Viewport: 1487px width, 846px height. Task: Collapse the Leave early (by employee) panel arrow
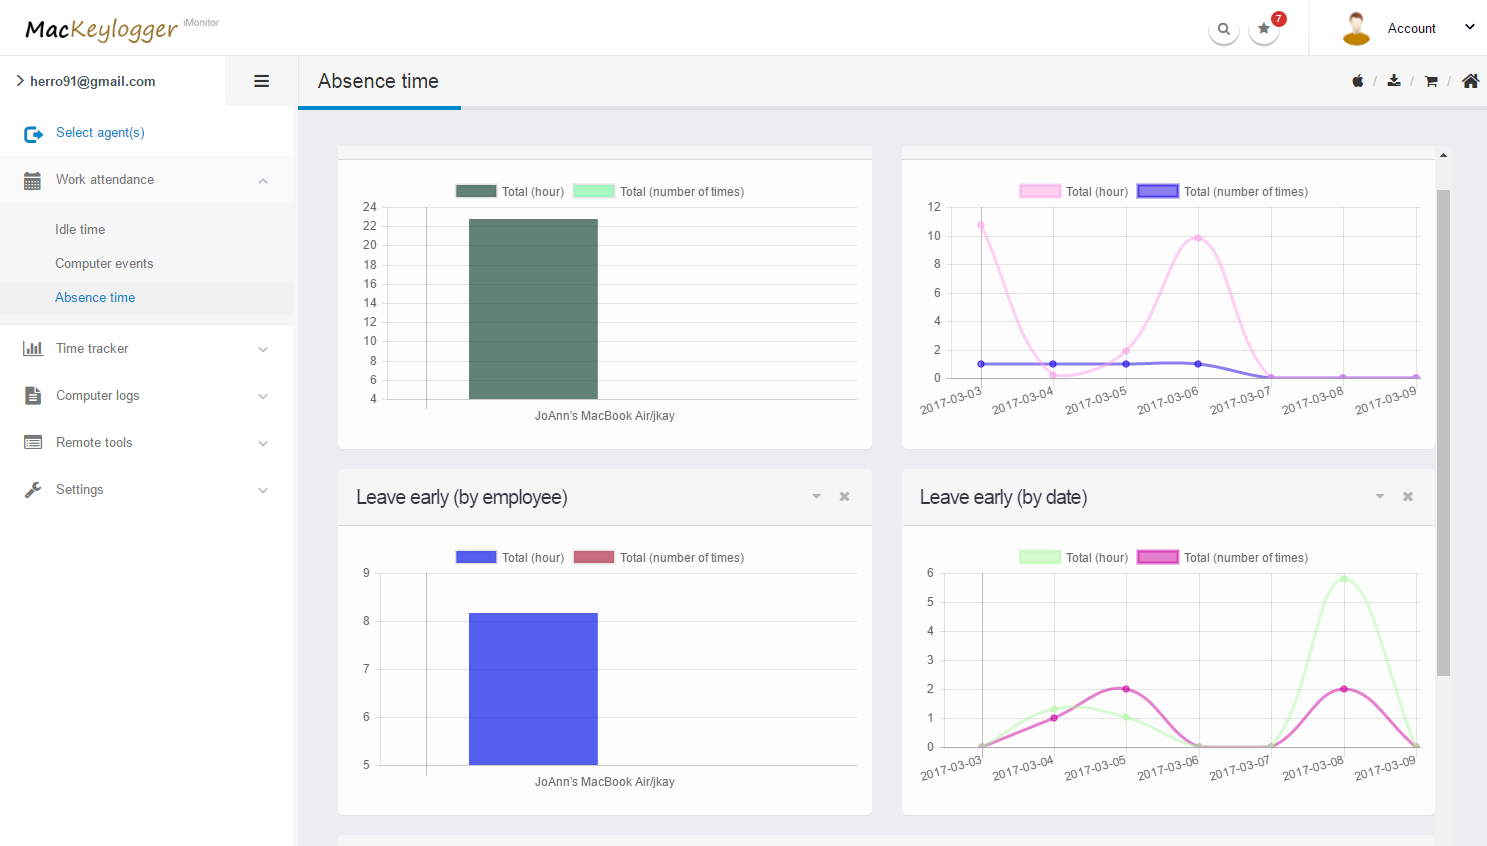coord(816,497)
